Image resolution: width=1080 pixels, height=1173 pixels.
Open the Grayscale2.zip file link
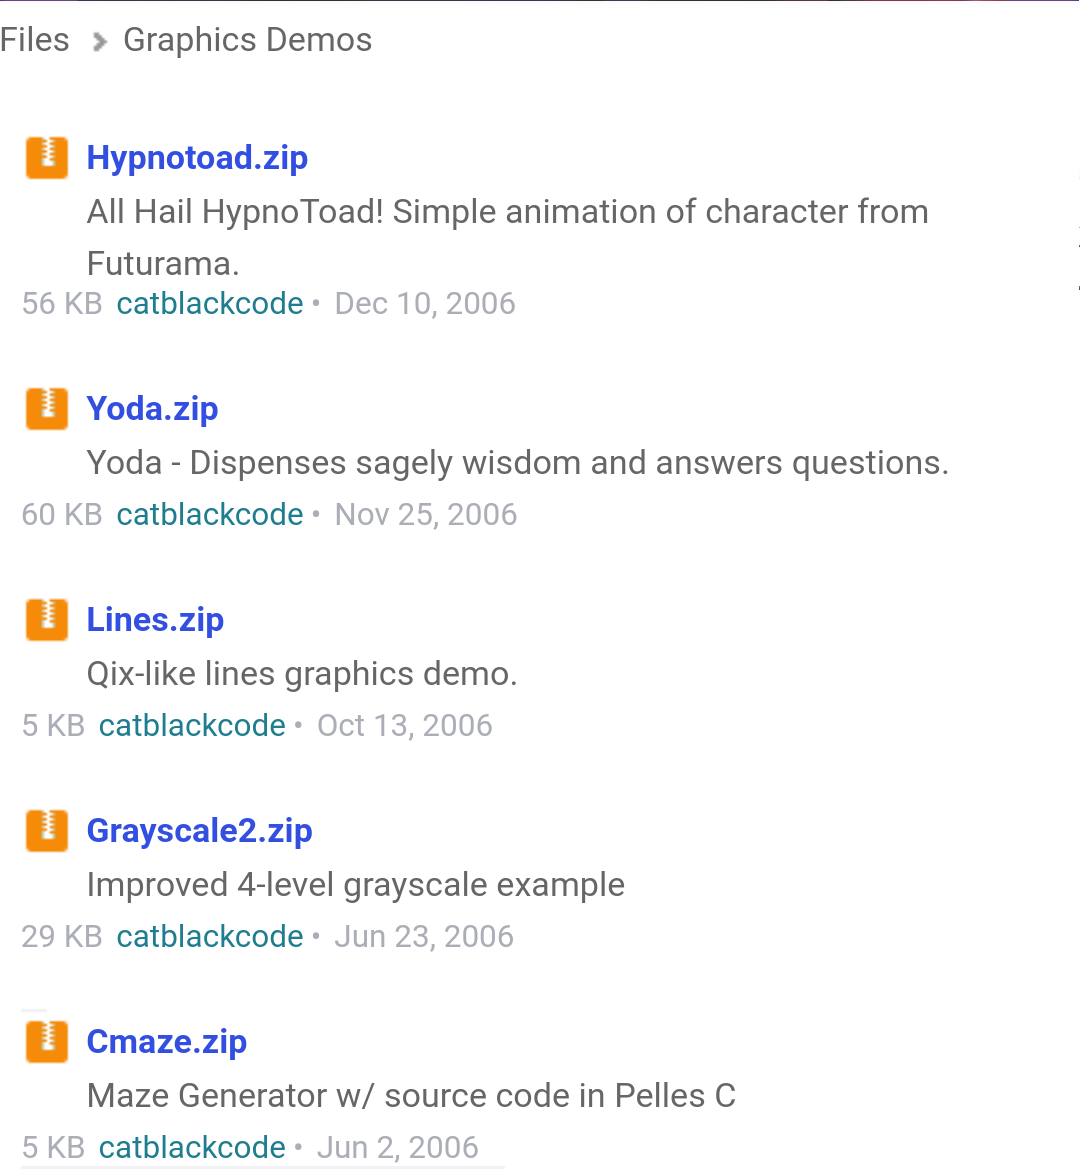pyautogui.click(x=200, y=831)
